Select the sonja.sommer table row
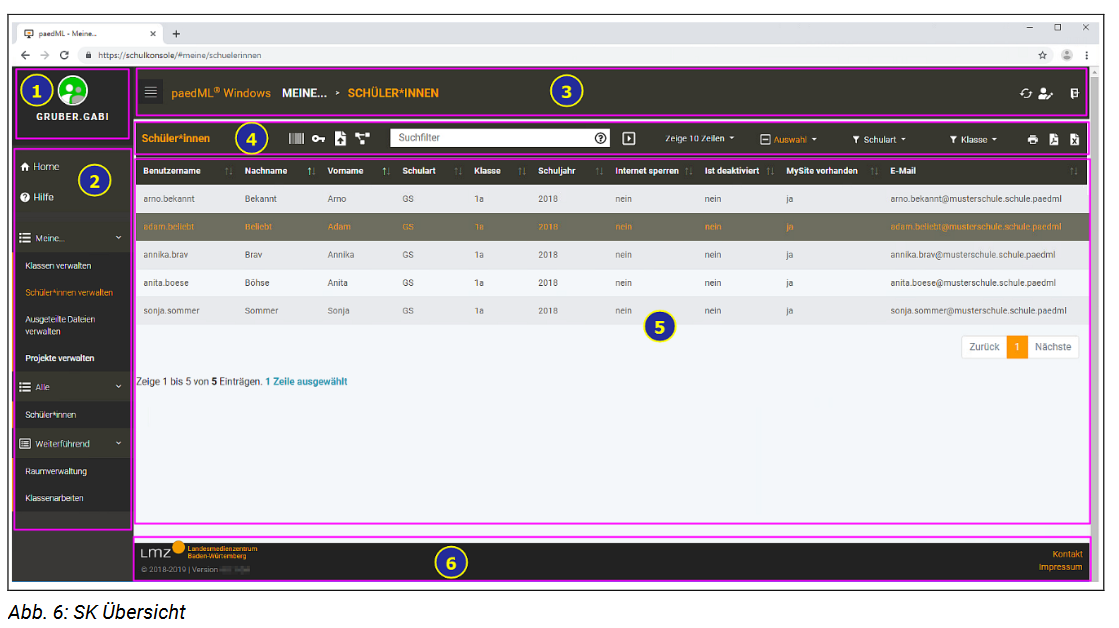This screenshot has width=1119, height=628. [x=612, y=311]
